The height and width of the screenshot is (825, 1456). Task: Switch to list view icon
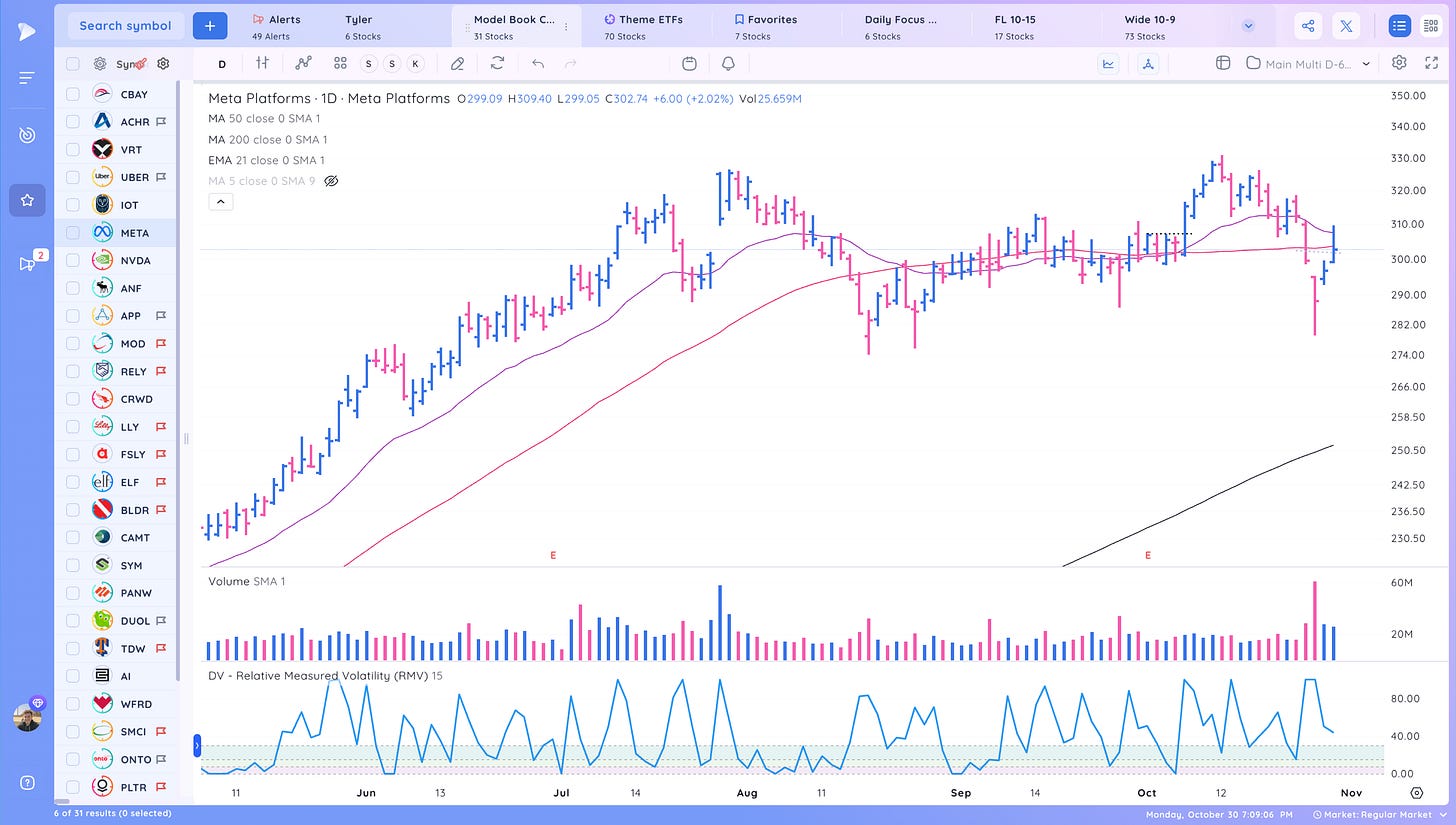tap(1399, 26)
